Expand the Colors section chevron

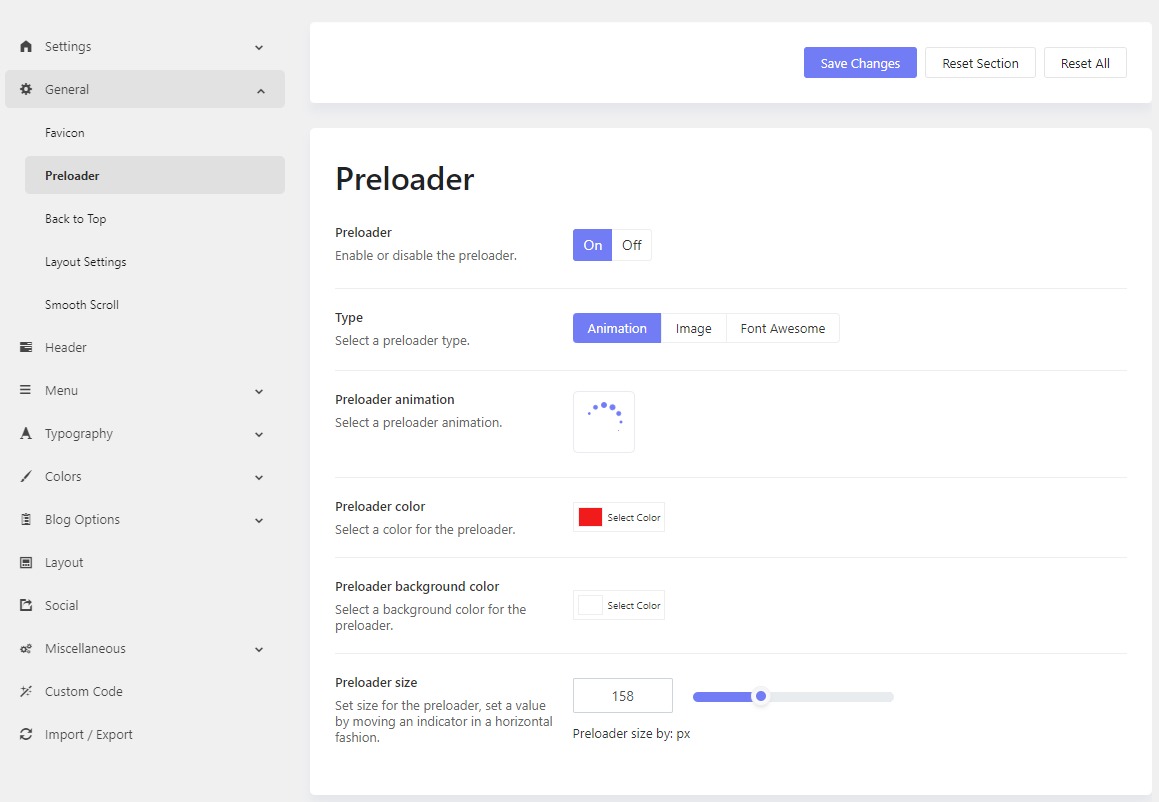tap(259, 478)
